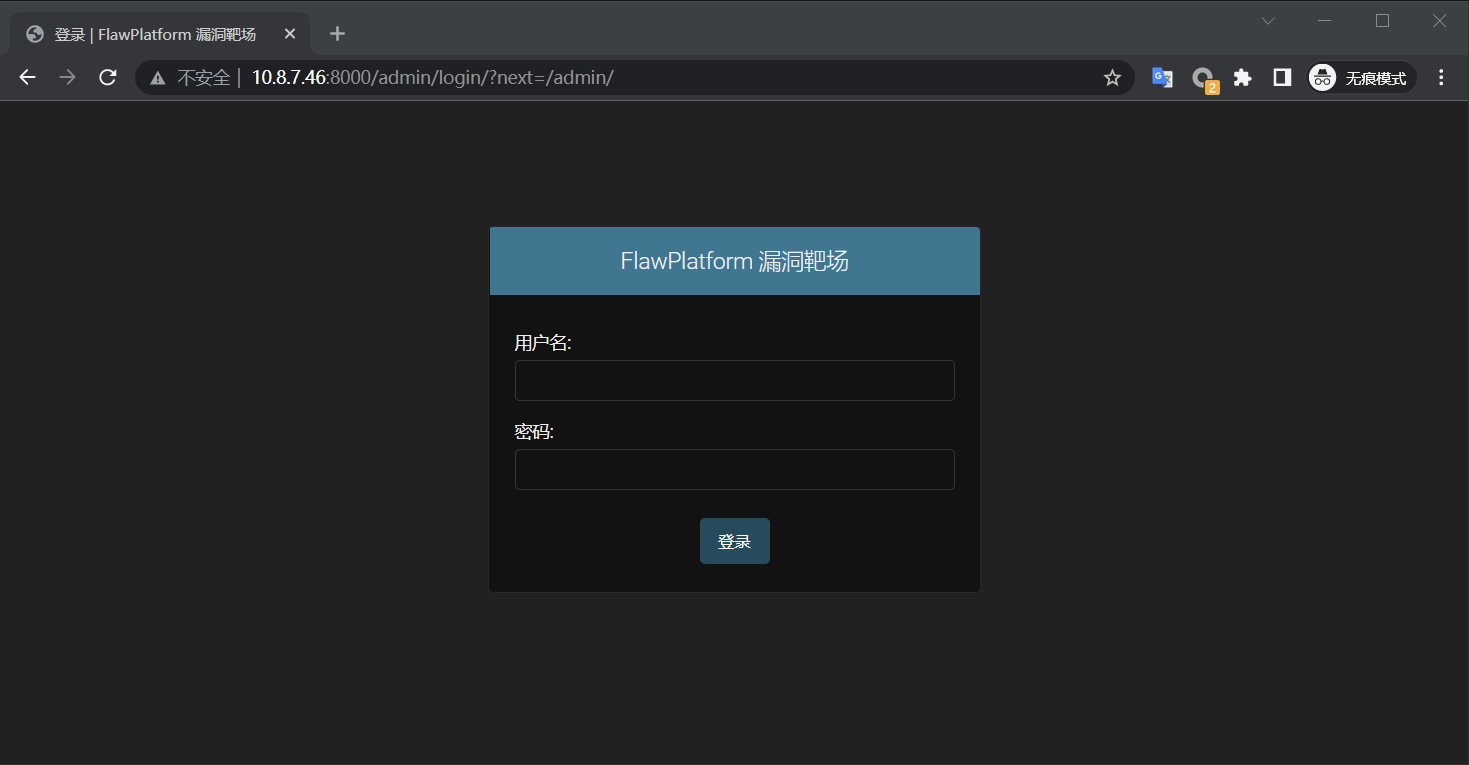The image size is (1469, 765).
Task: Click the 无痕模式 incognito profile button
Action: tap(1362, 78)
